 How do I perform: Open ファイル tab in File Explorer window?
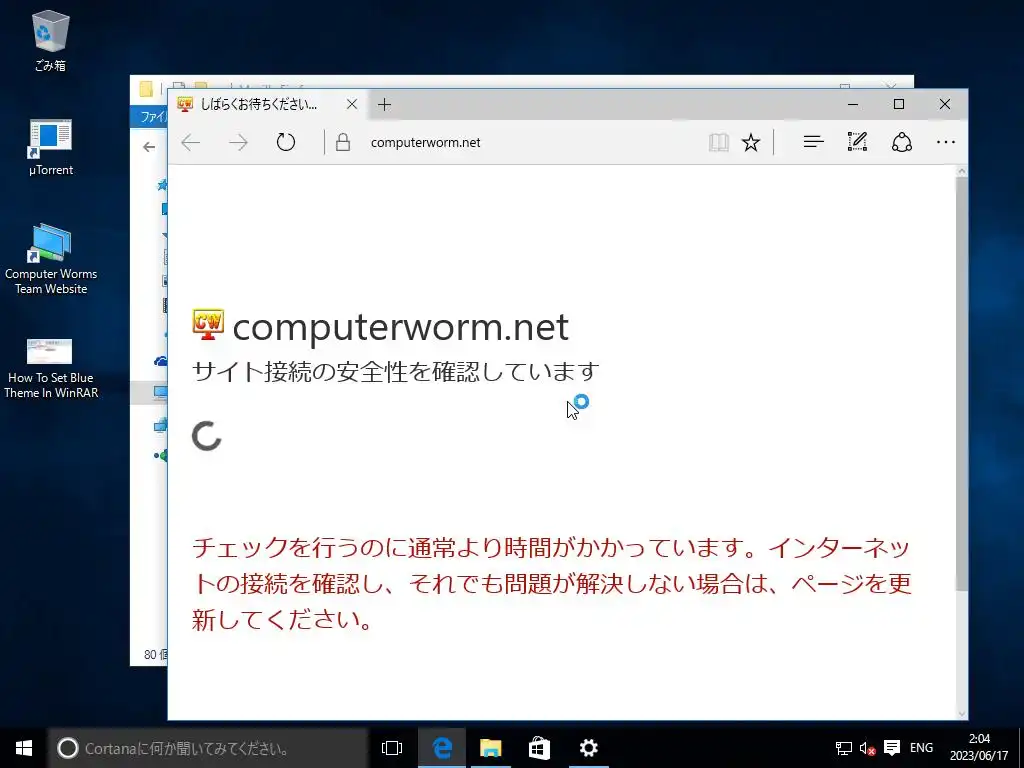point(151,117)
